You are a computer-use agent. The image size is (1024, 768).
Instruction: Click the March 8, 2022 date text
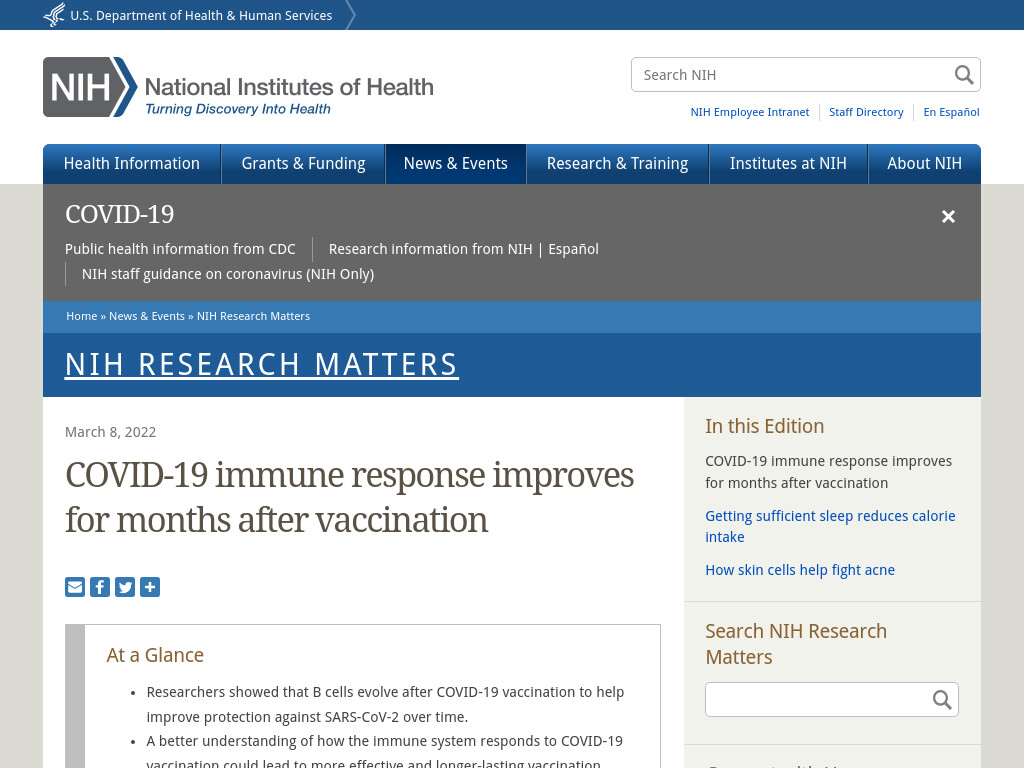click(110, 432)
